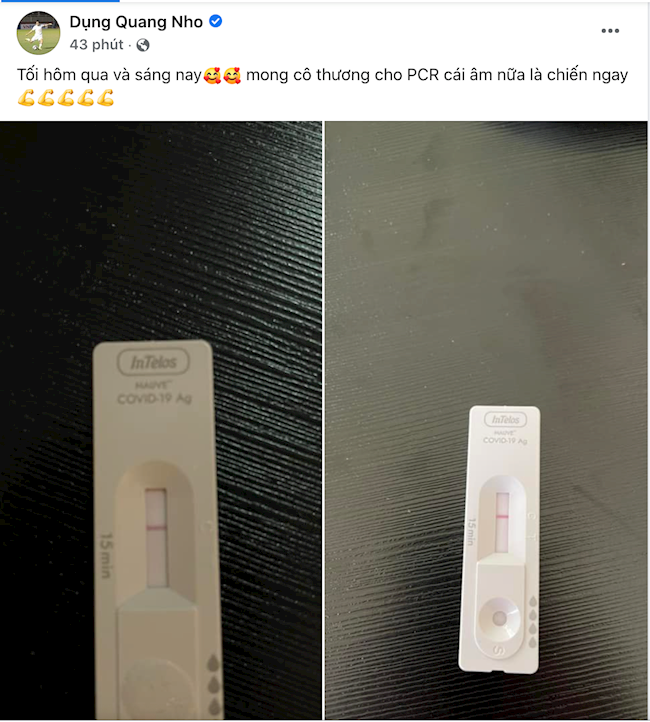
Task: Click red control line on left strip
Action: pos(156,527)
